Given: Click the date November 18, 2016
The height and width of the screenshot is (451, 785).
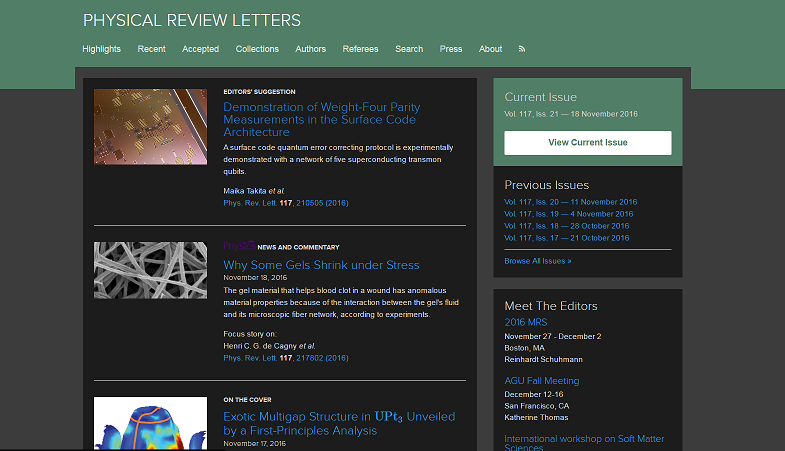Looking at the screenshot, I should (255, 278).
